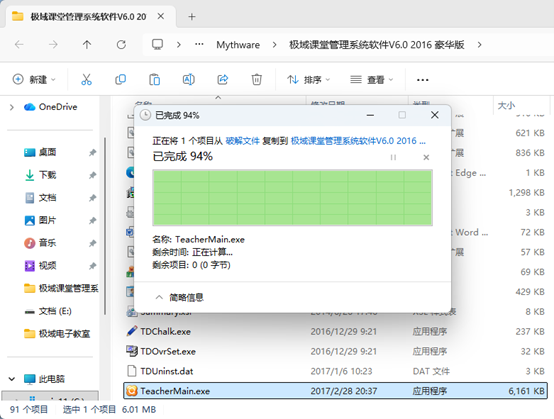Image resolution: width=554 pixels, height=419 pixels.
Task: Collapse details with 简略信息 chevron
Action: point(159,297)
